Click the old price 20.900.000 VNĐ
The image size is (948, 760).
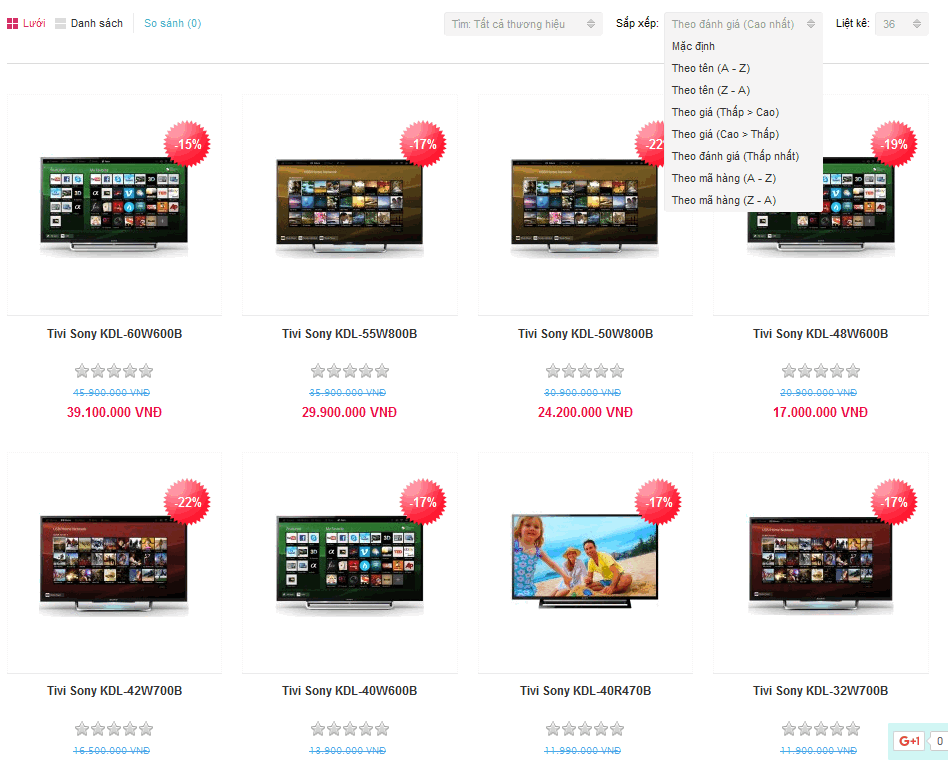click(818, 392)
